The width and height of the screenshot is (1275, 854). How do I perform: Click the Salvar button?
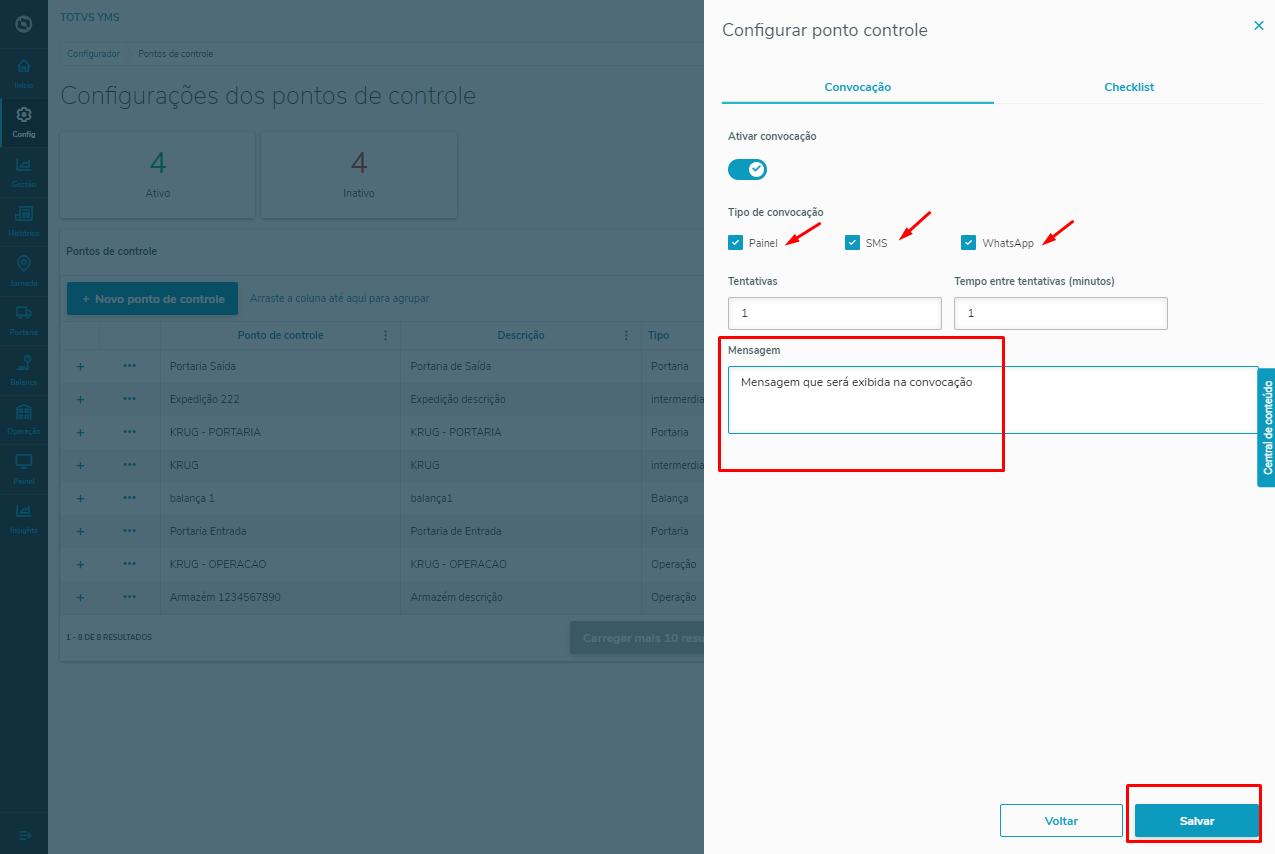pos(1196,821)
